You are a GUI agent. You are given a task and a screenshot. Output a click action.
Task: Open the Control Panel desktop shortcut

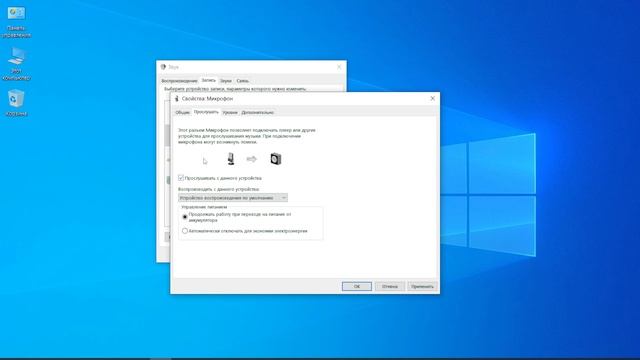16,22
